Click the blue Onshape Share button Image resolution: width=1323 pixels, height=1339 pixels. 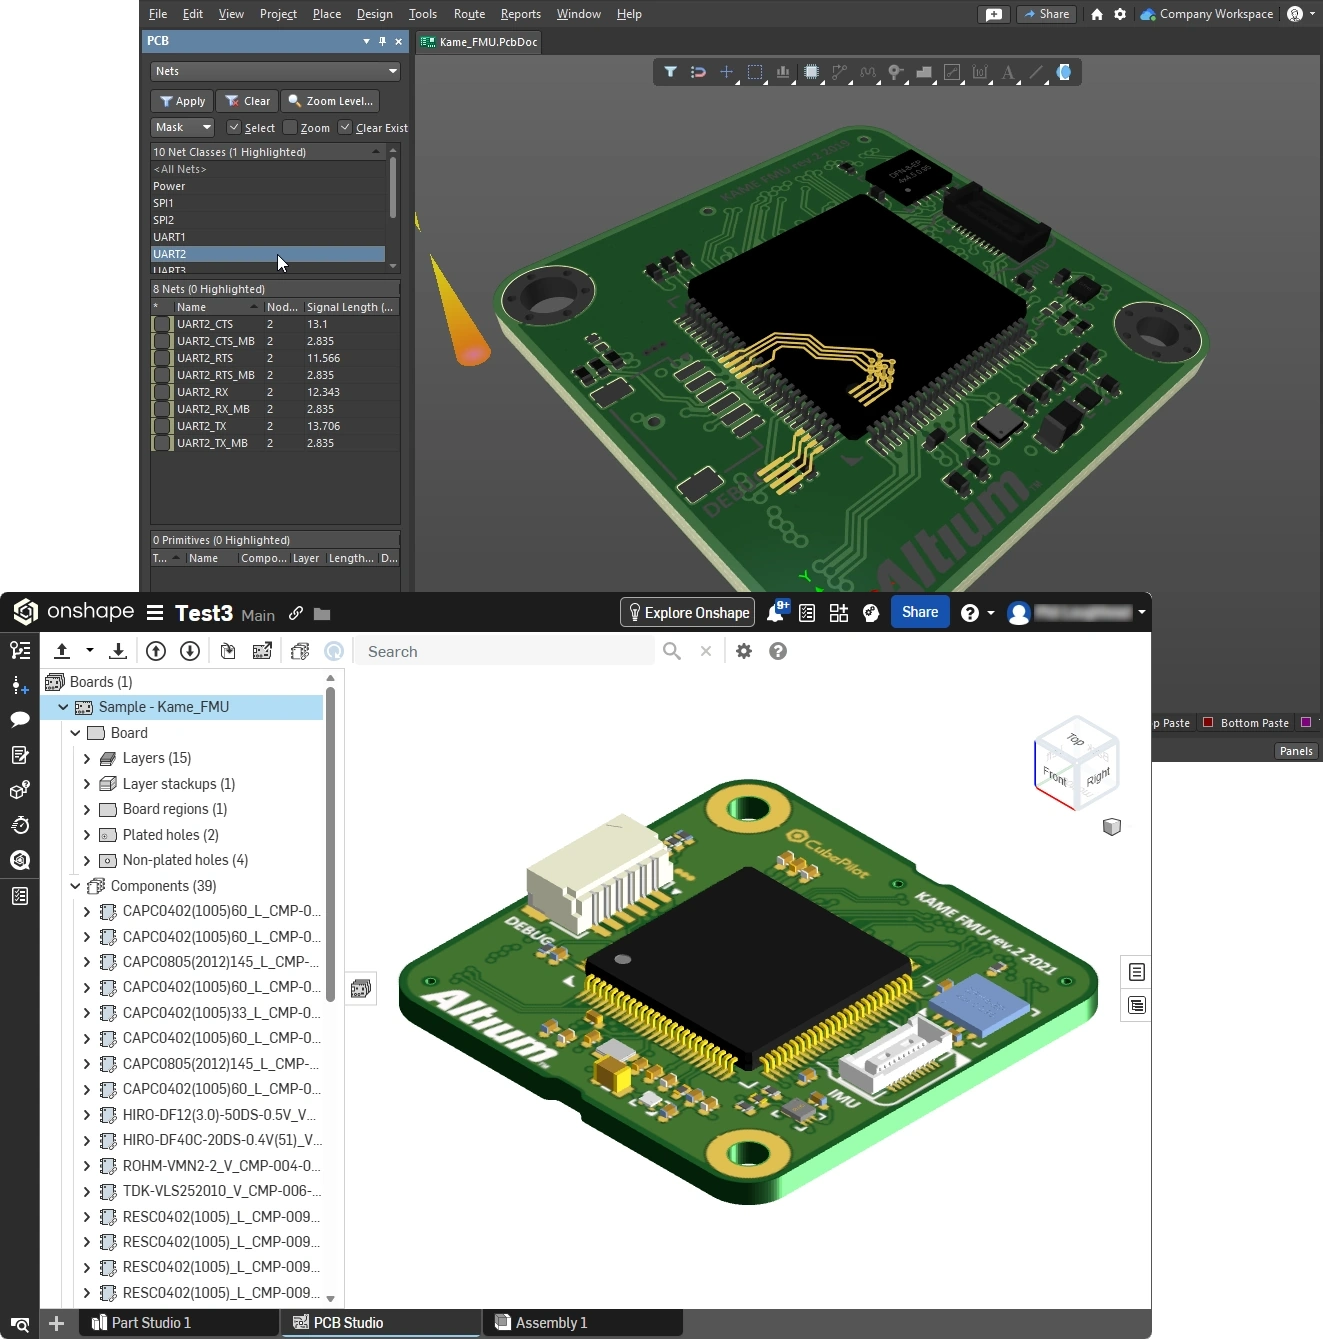[x=920, y=613]
